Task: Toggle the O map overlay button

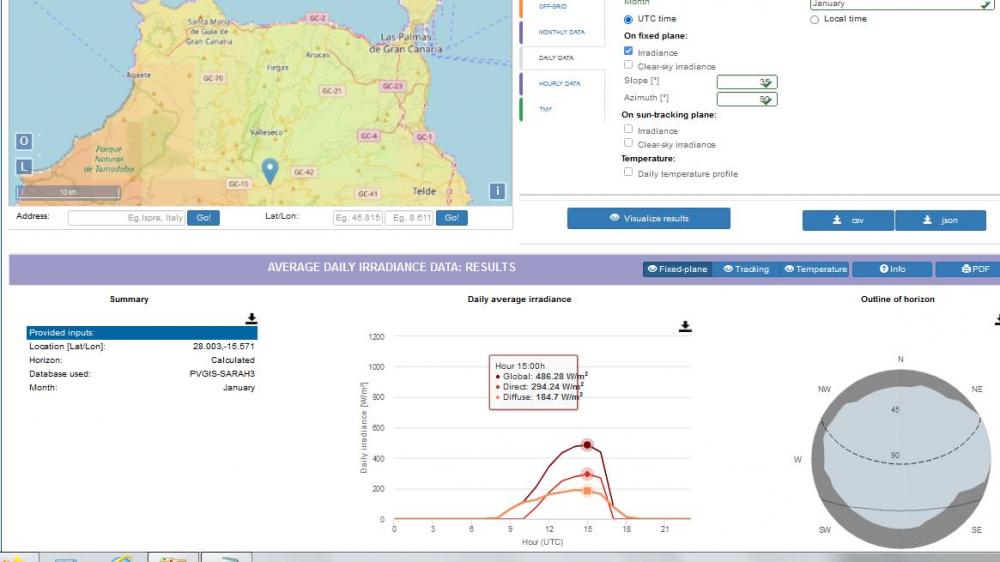Action: (24, 141)
